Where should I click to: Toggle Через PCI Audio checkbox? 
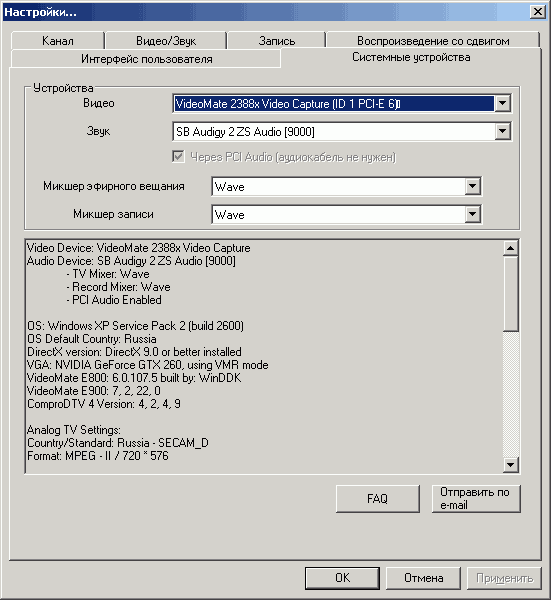178,157
